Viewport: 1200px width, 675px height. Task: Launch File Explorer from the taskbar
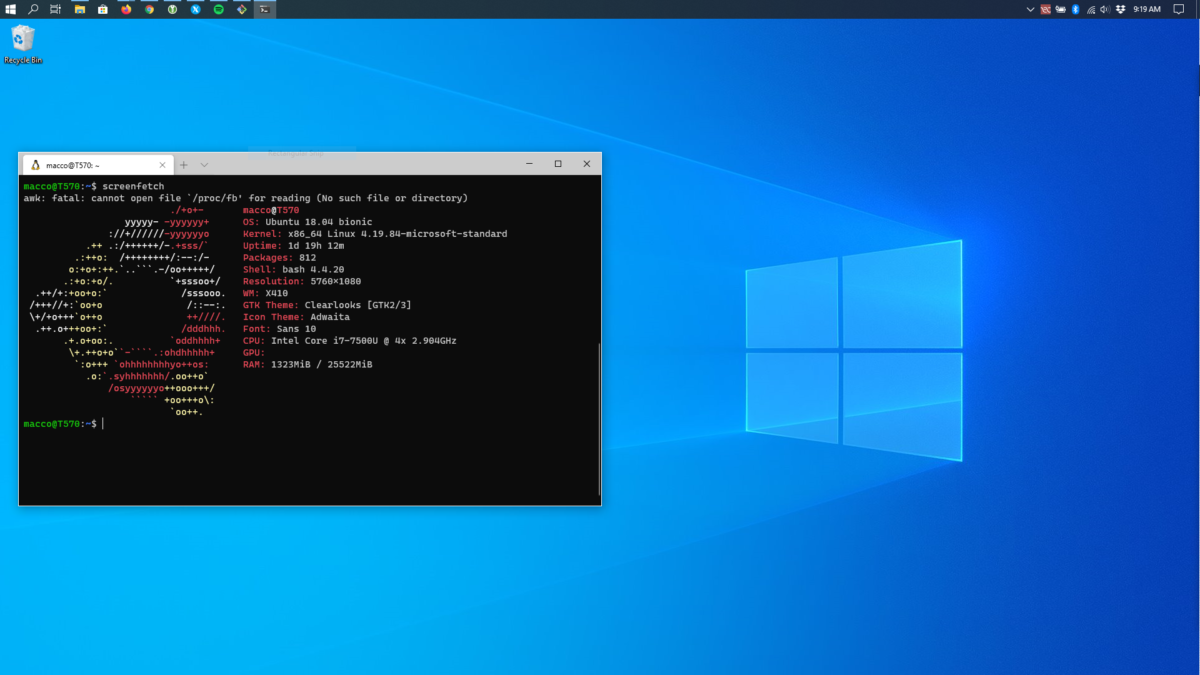(80, 9)
